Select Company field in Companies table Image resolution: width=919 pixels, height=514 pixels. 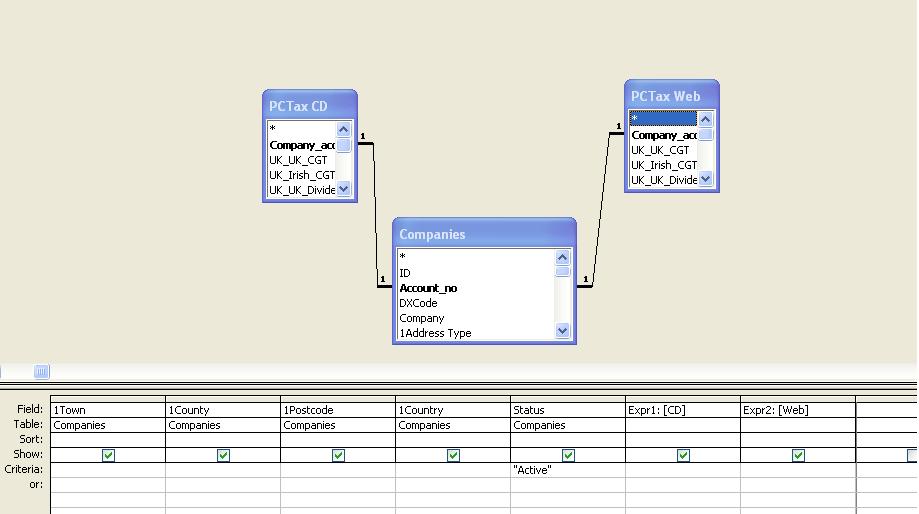pos(476,318)
